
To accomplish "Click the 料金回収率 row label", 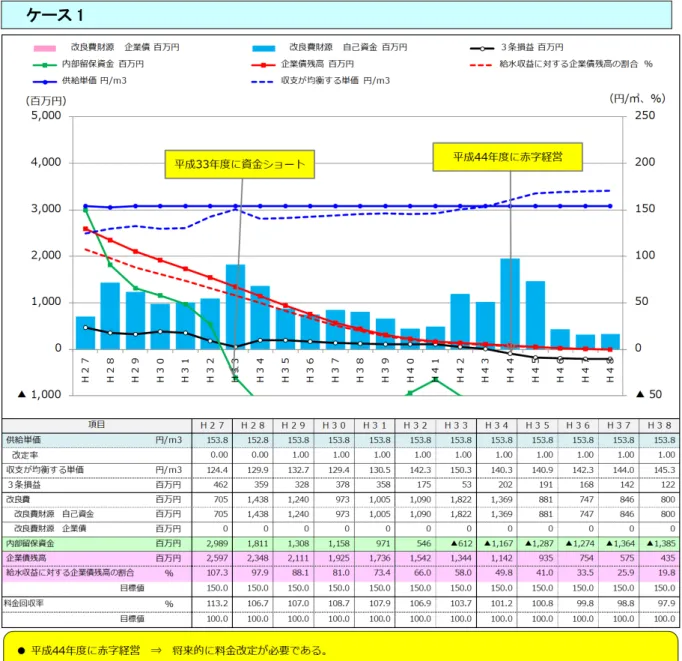I will [23, 603].
